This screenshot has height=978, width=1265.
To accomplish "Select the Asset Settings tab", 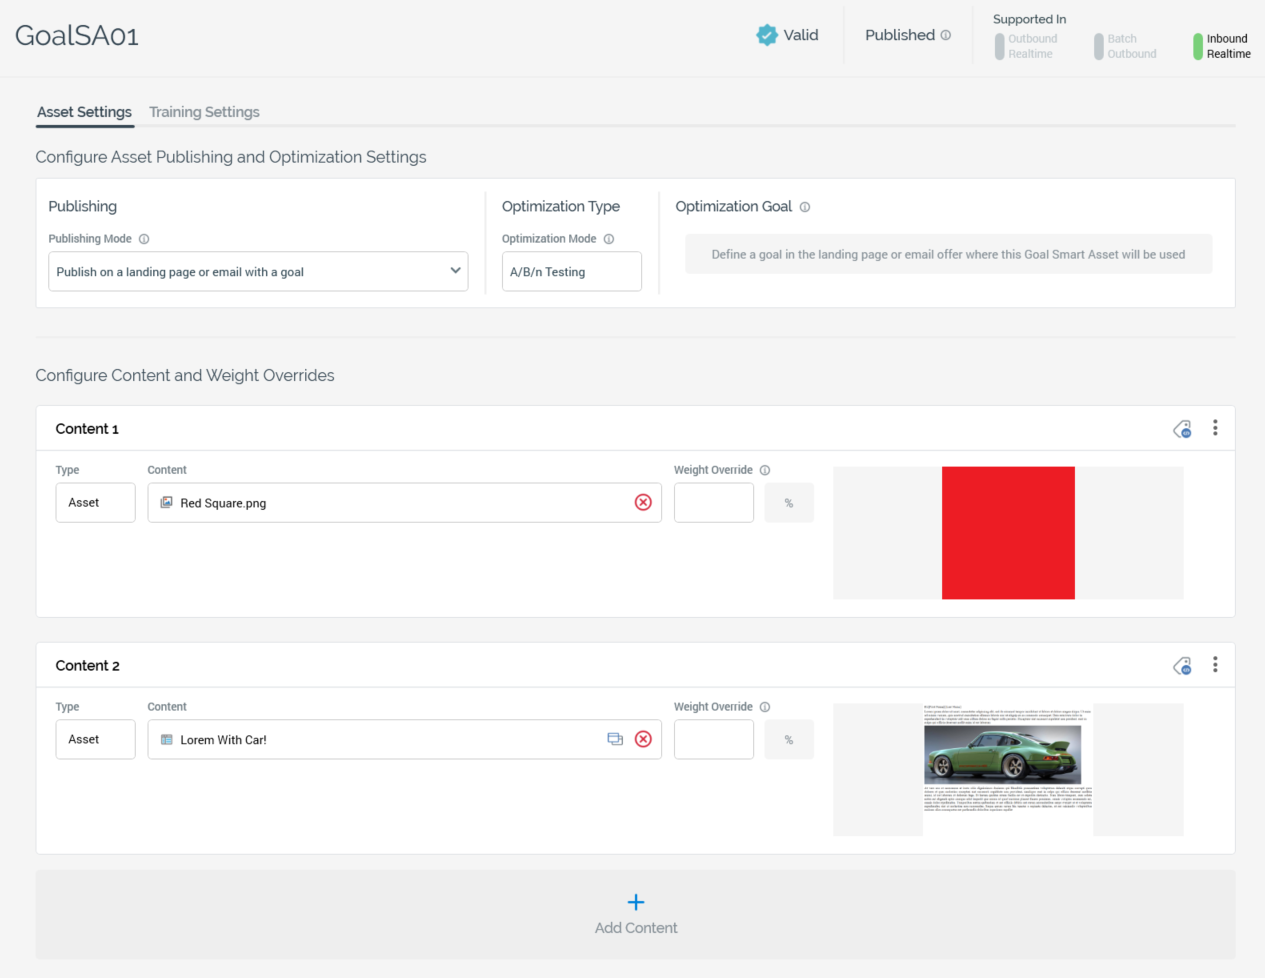I will [84, 112].
